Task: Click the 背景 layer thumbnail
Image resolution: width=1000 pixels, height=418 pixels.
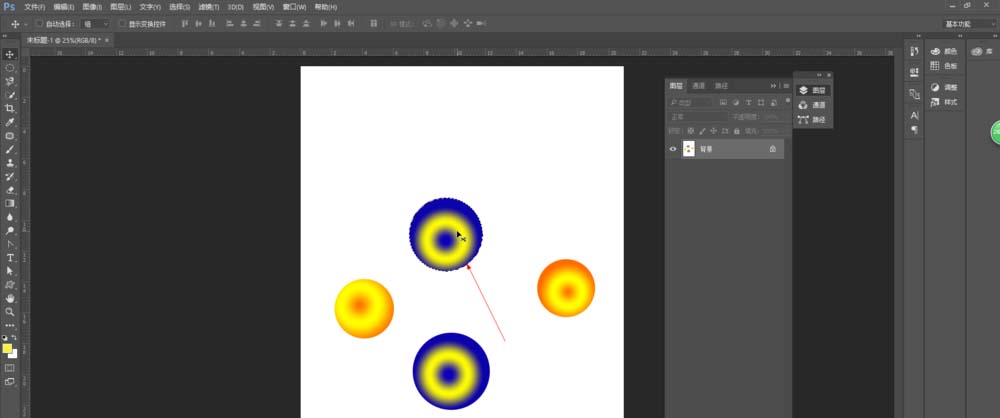Action: coord(688,149)
